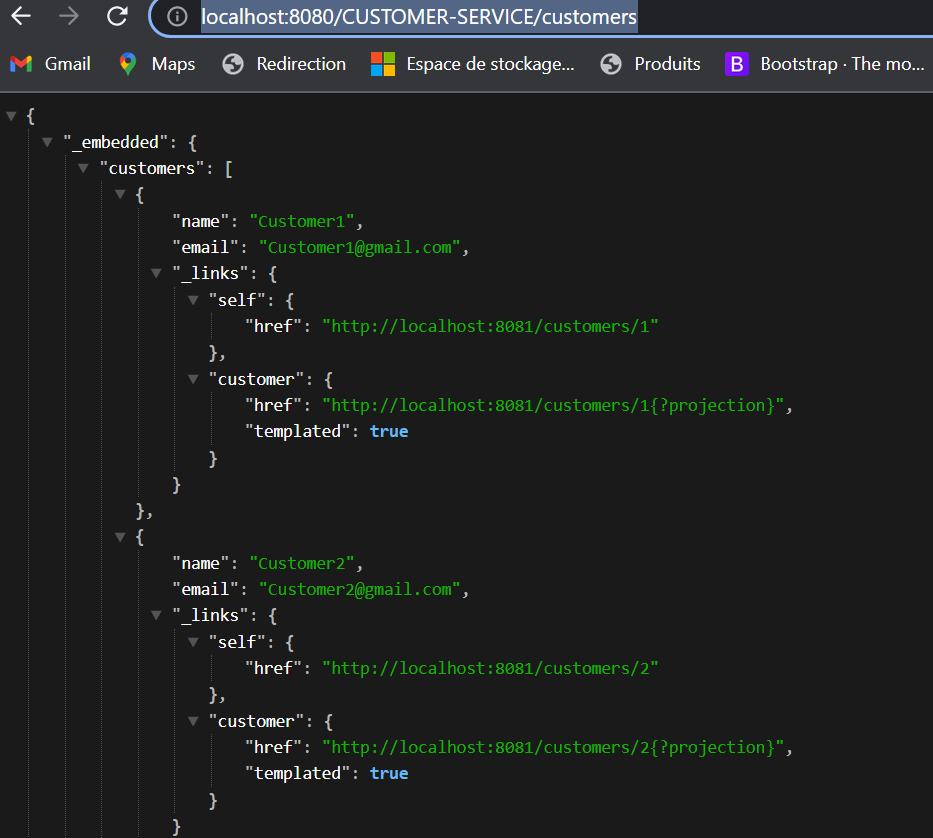Image resolution: width=933 pixels, height=838 pixels.
Task: Select the URL in the address bar
Action: click(419, 17)
